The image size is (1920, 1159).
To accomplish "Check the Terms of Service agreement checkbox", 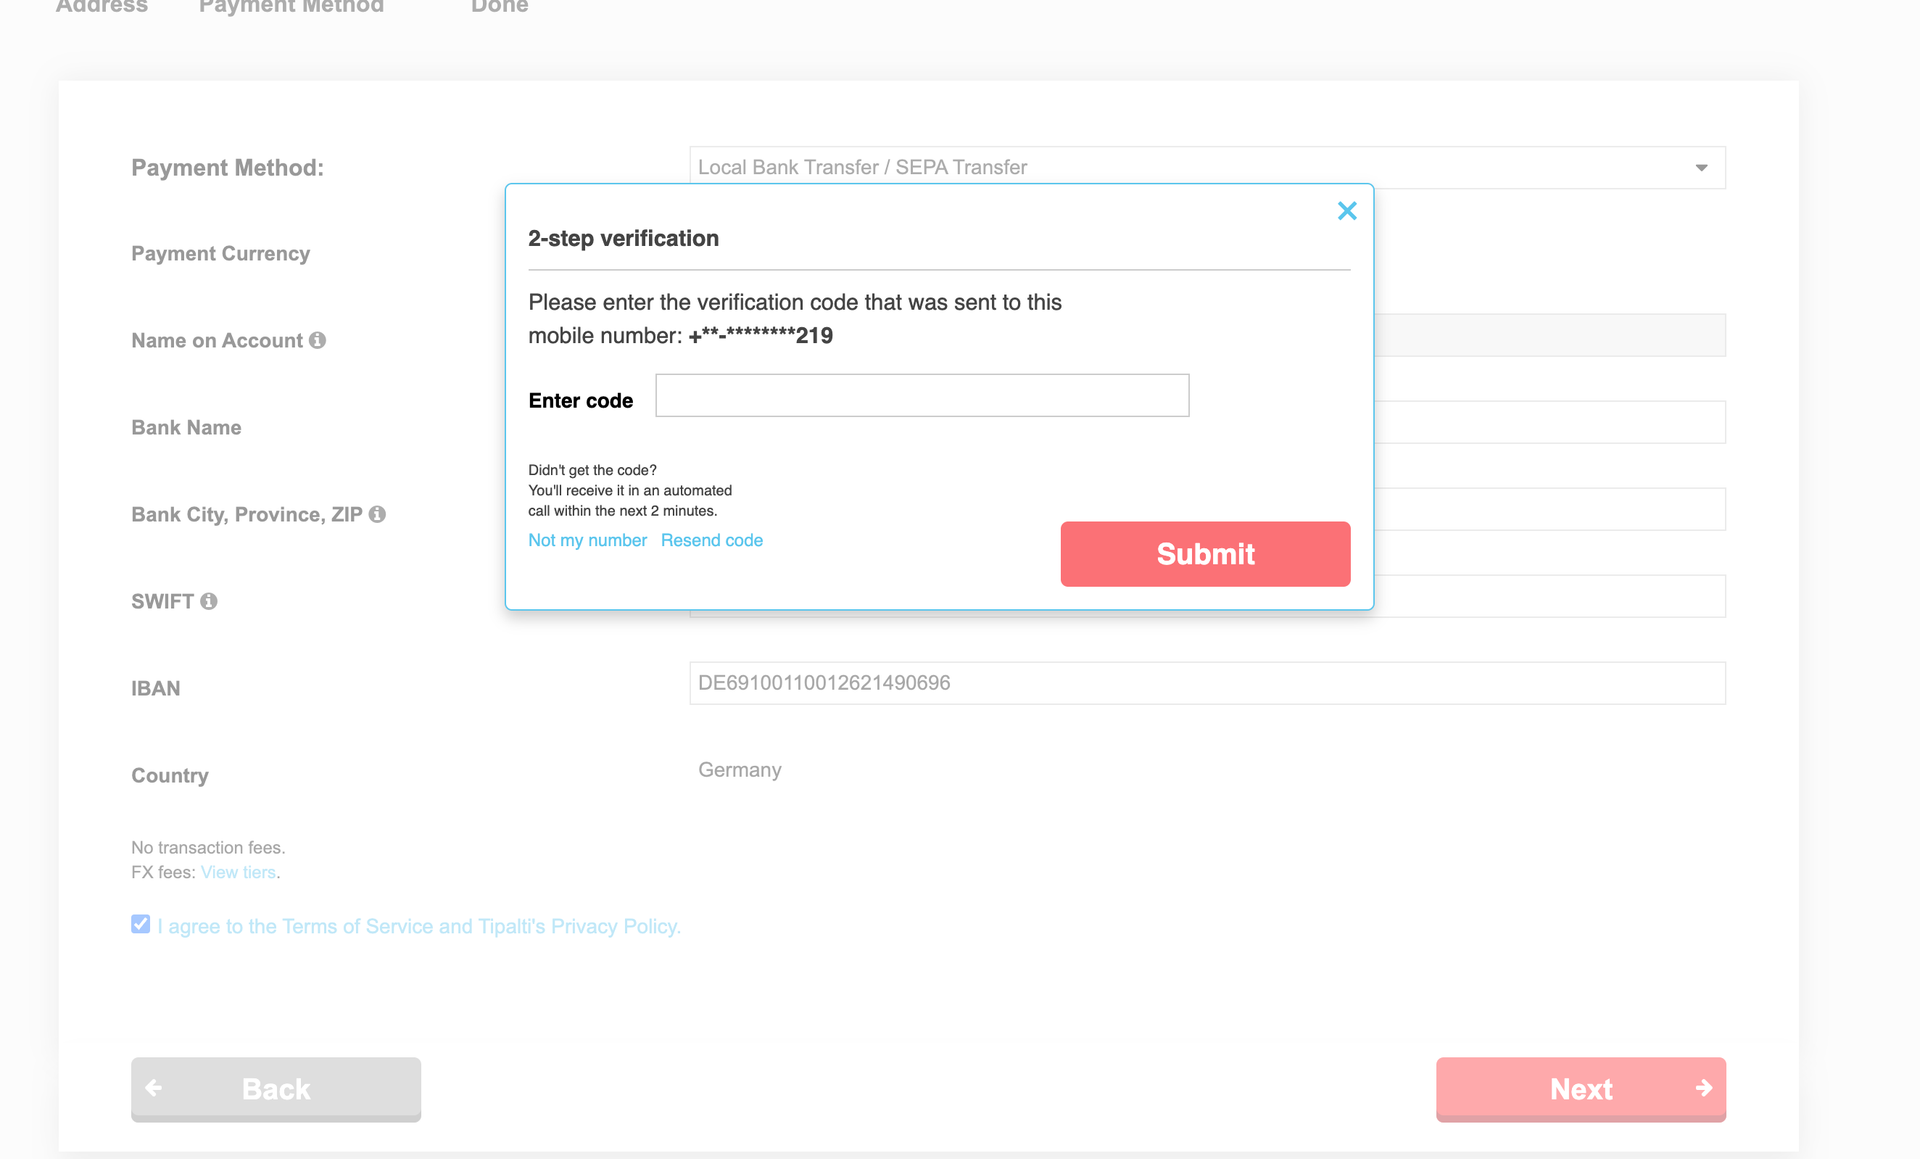I will [x=139, y=926].
